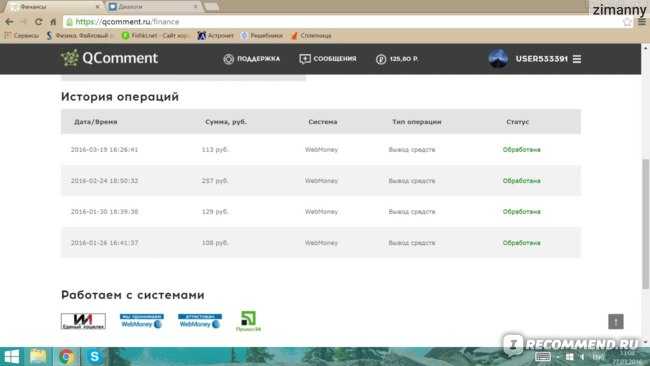The width and height of the screenshot is (650, 366).
Task: Switch to the Диалоги browser tab
Action: (x=153, y=7)
